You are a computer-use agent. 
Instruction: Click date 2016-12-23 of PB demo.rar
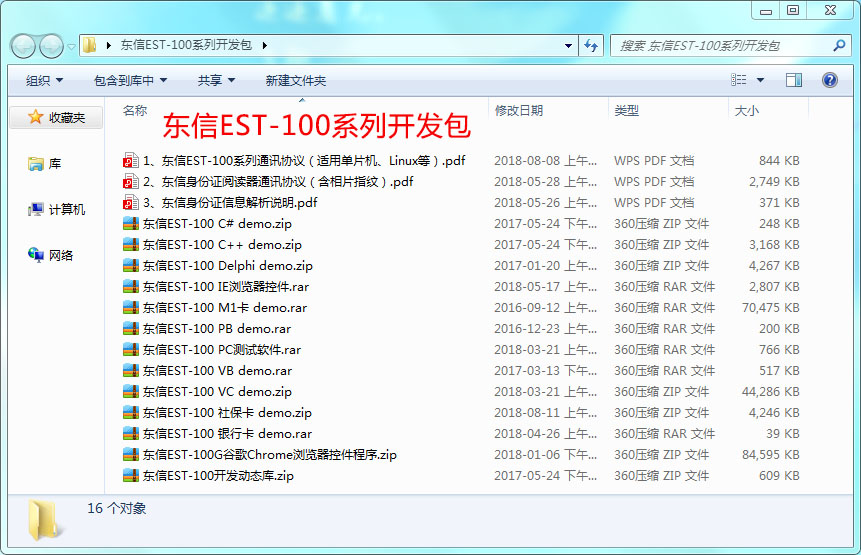click(x=545, y=328)
